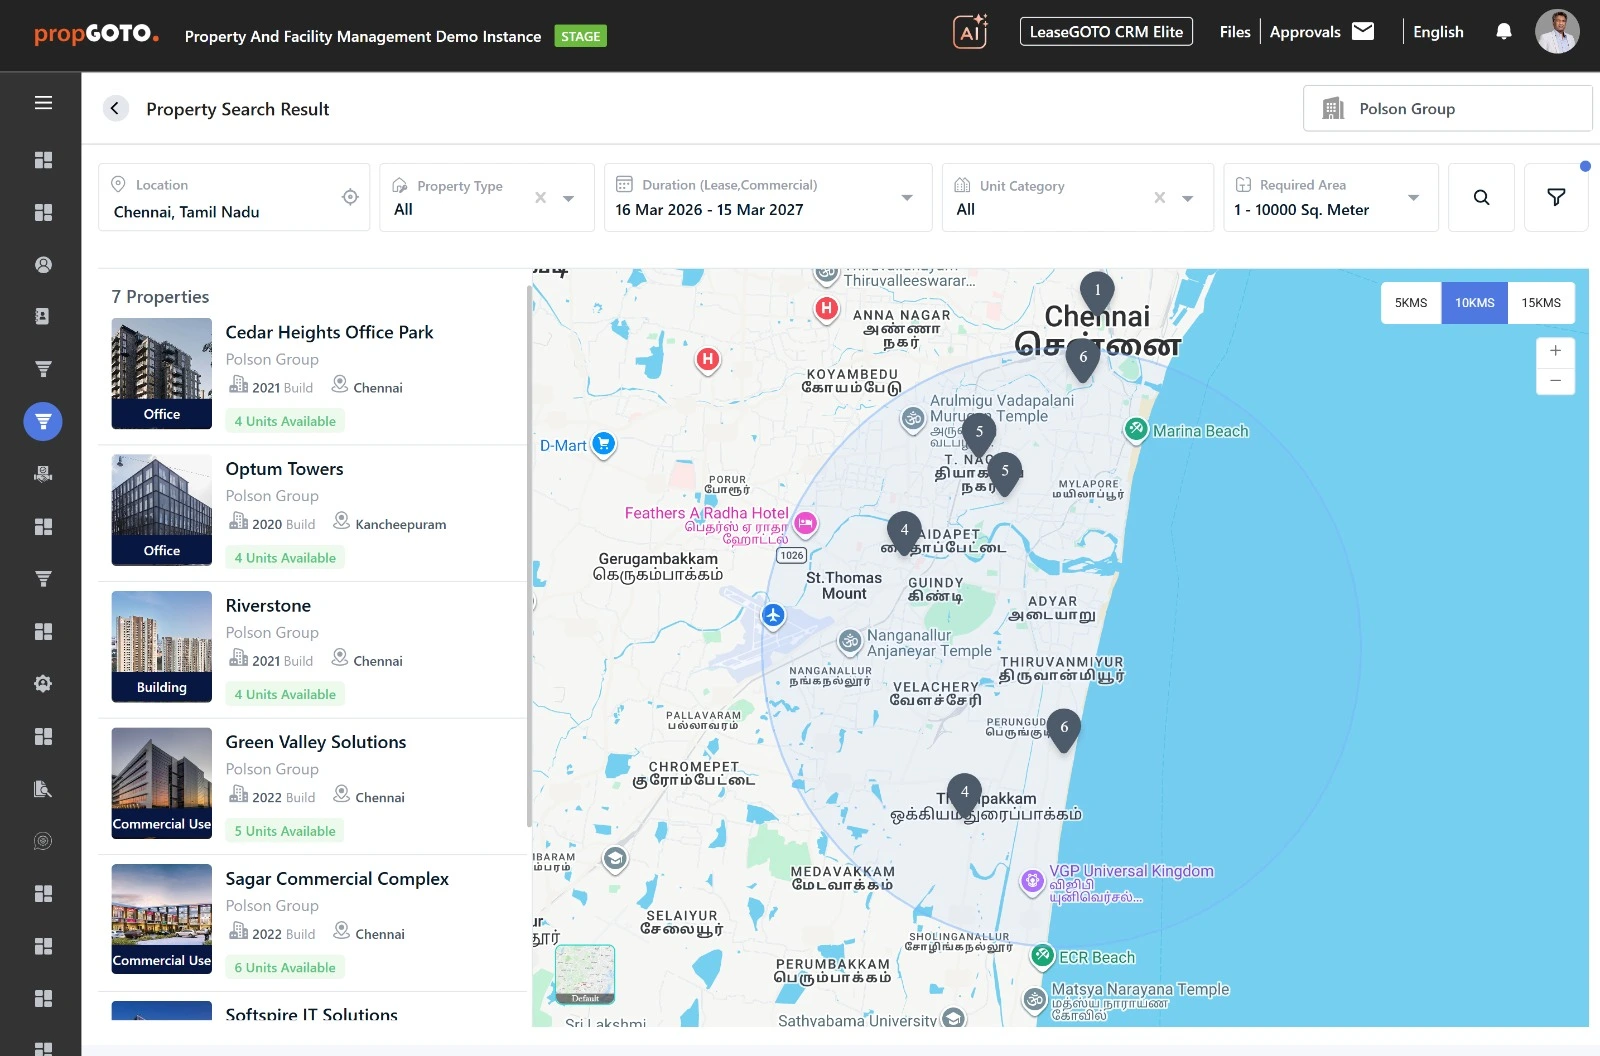This screenshot has width=1600, height=1056.
Task: Open the Files menu
Action: 1234,32
